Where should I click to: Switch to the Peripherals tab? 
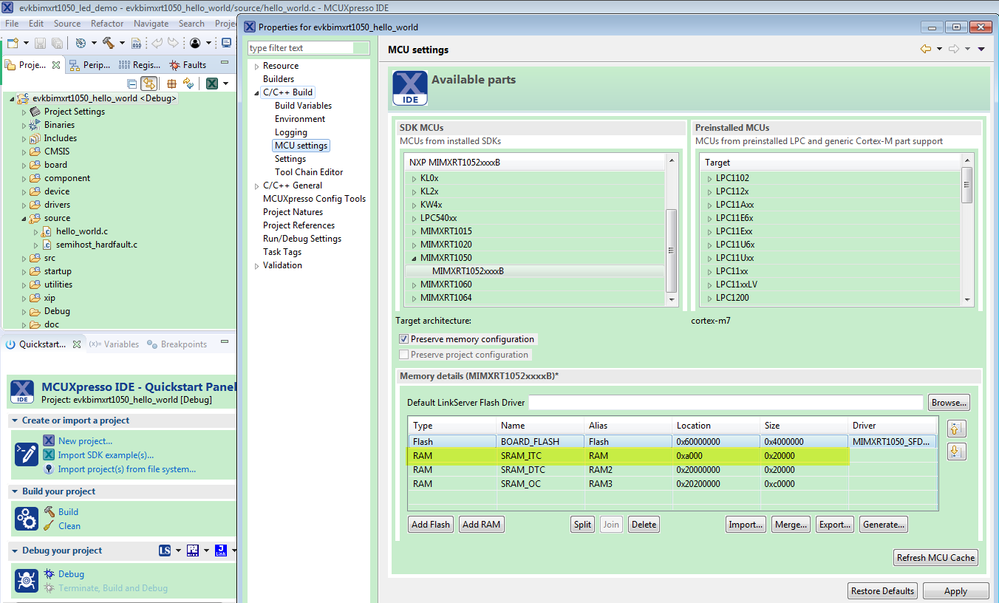90,65
